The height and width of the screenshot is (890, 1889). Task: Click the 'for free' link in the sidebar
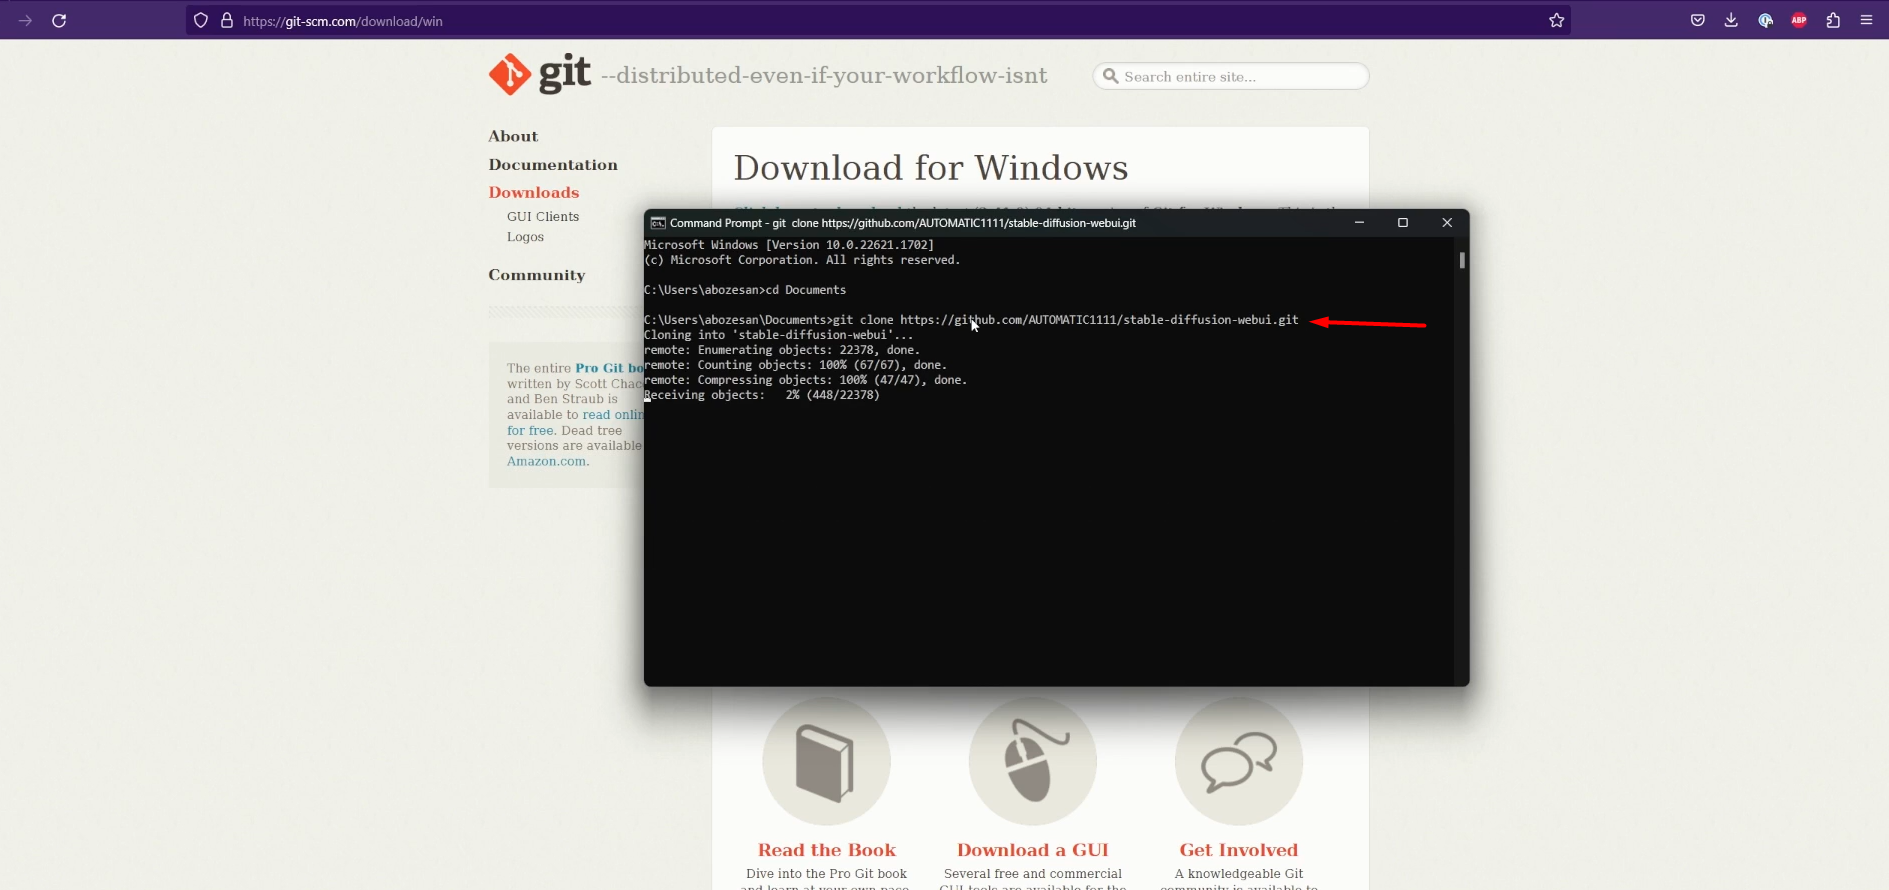530,430
